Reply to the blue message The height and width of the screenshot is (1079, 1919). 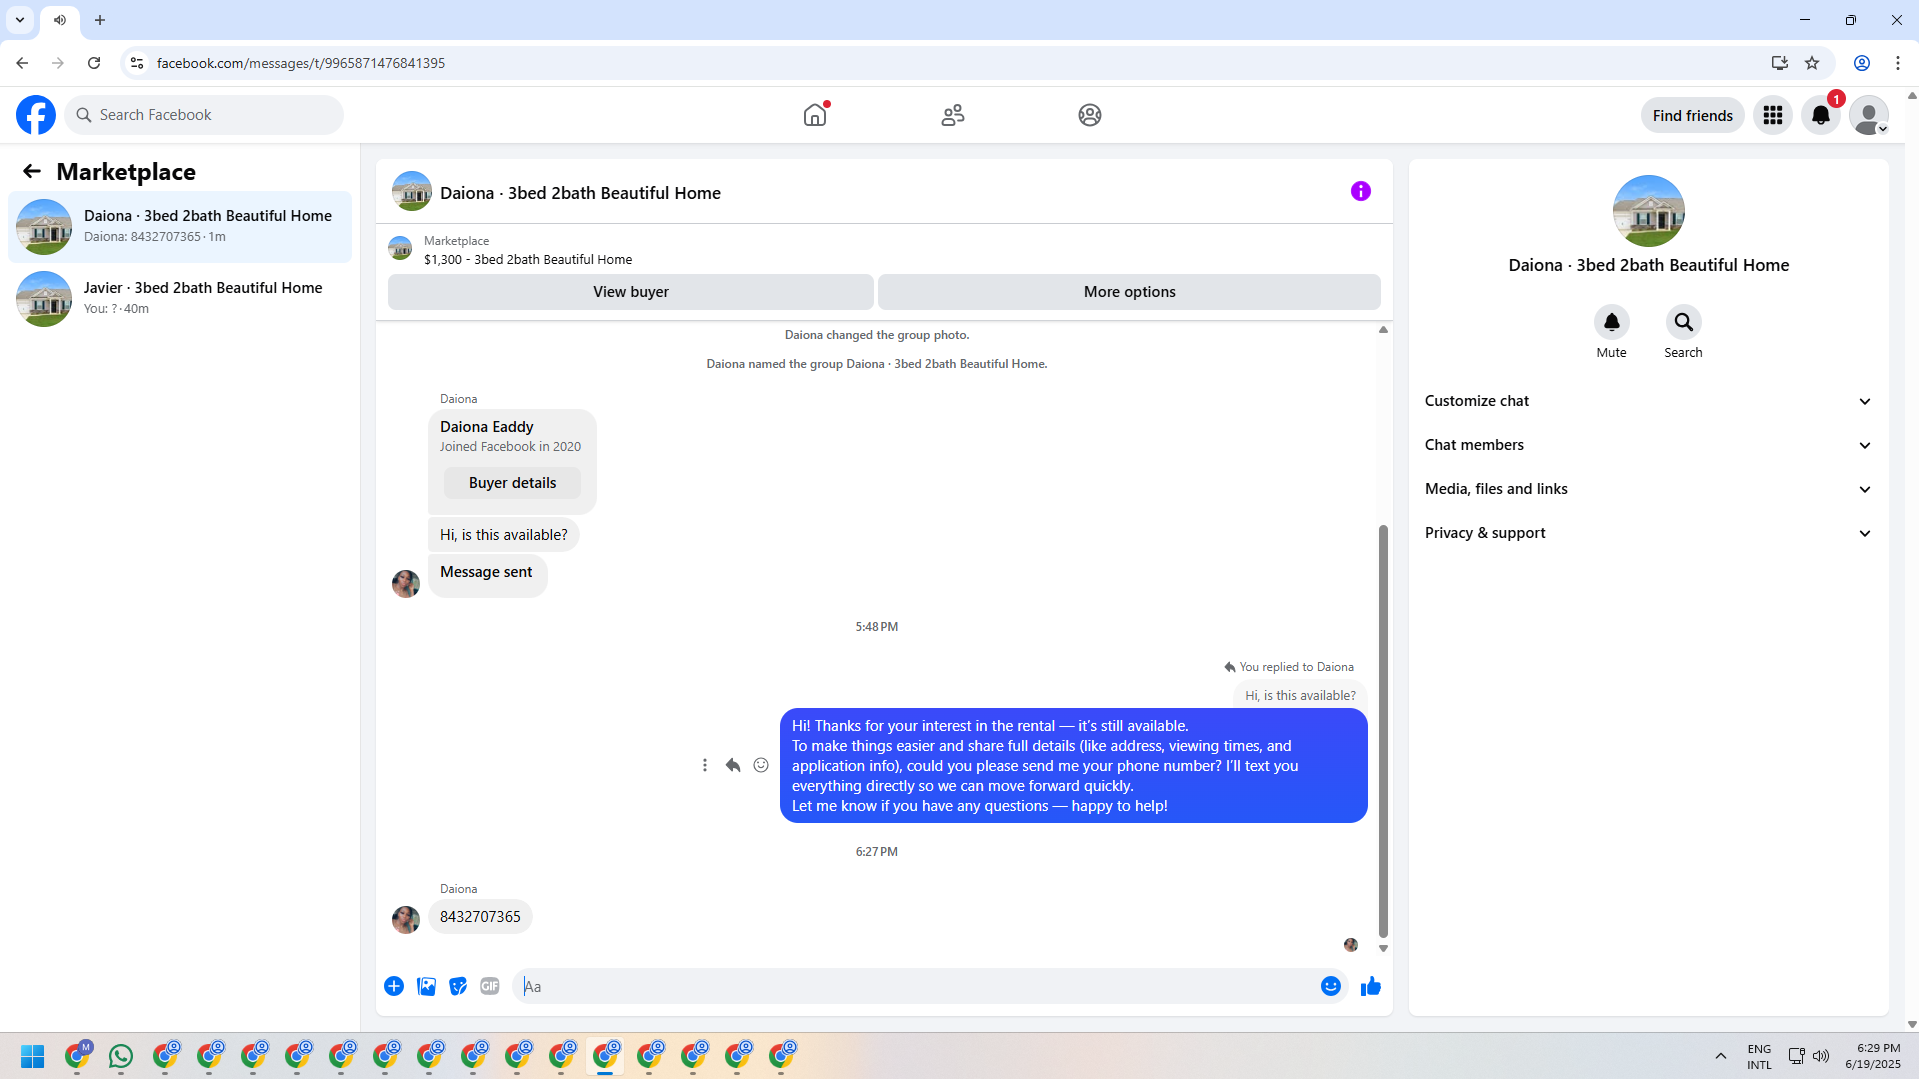point(733,765)
